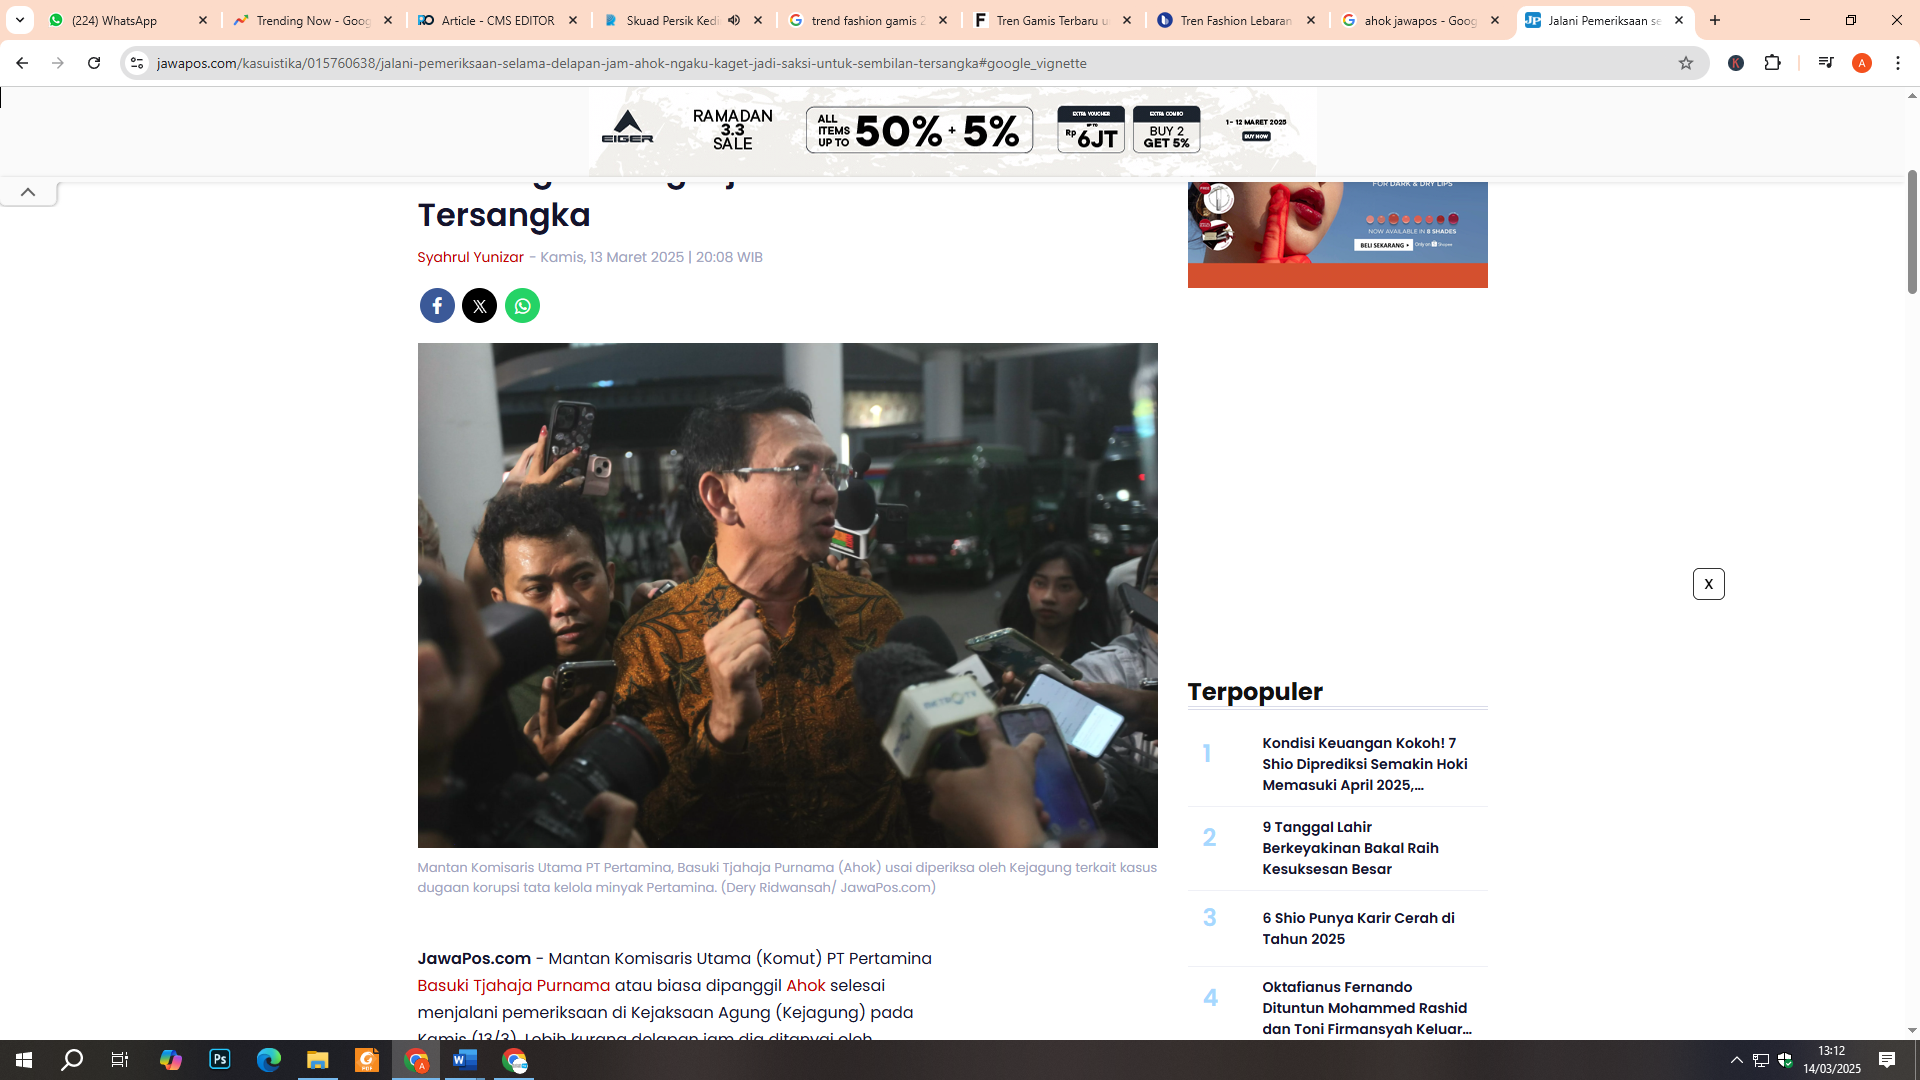1920x1080 pixels.
Task: Click scrollbar down arrow
Action: click(x=1912, y=1030)
